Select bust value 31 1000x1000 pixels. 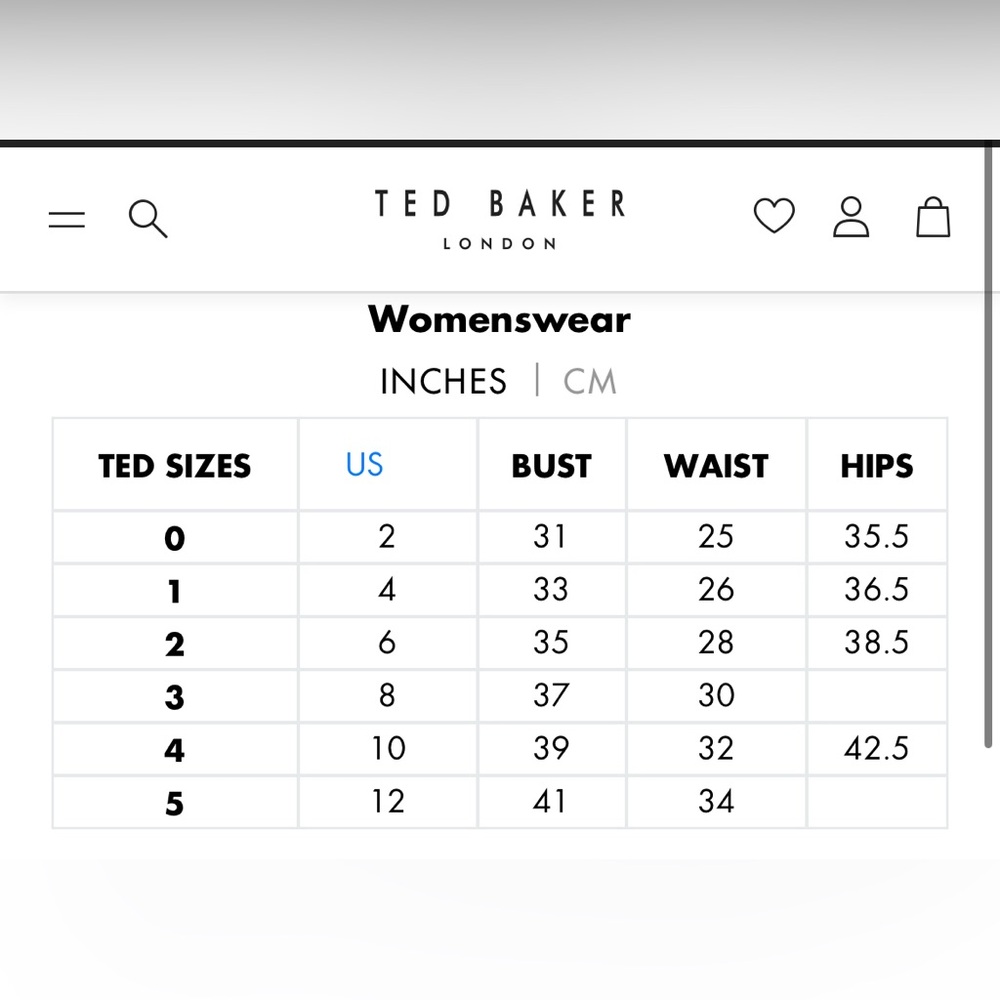click(550, 536)
